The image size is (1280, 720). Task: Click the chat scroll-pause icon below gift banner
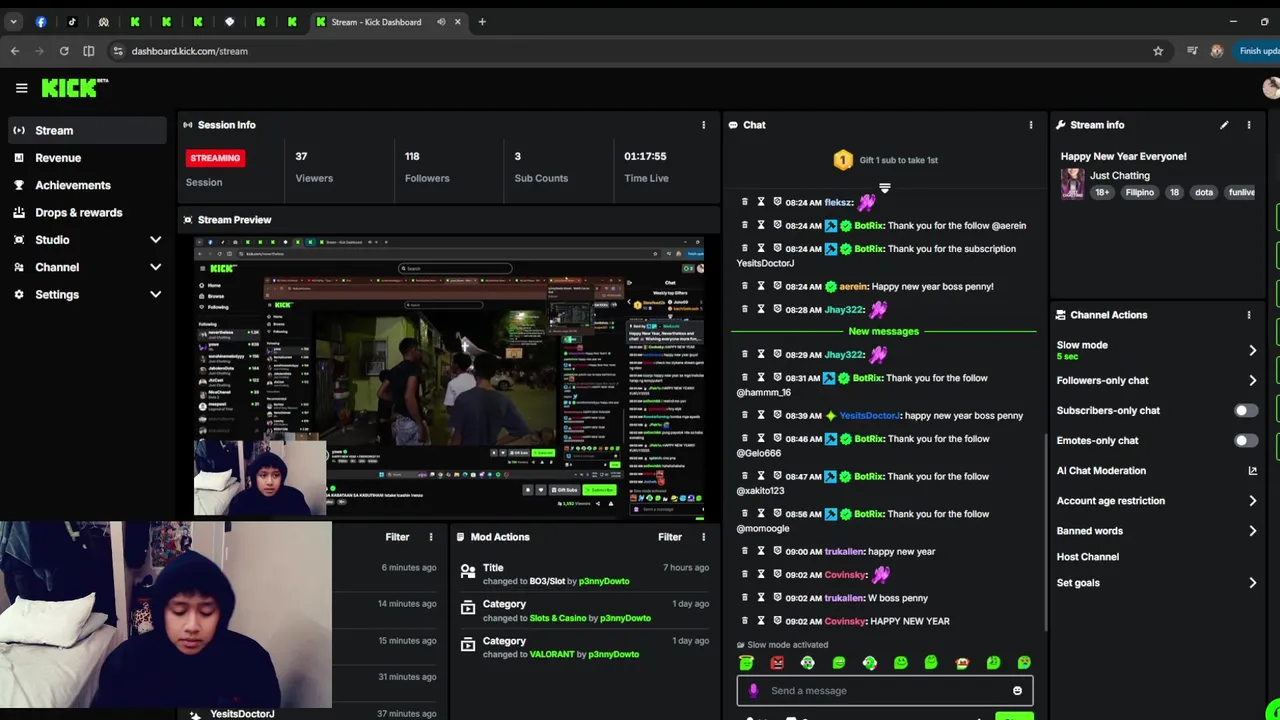click(x=884, y=188)
